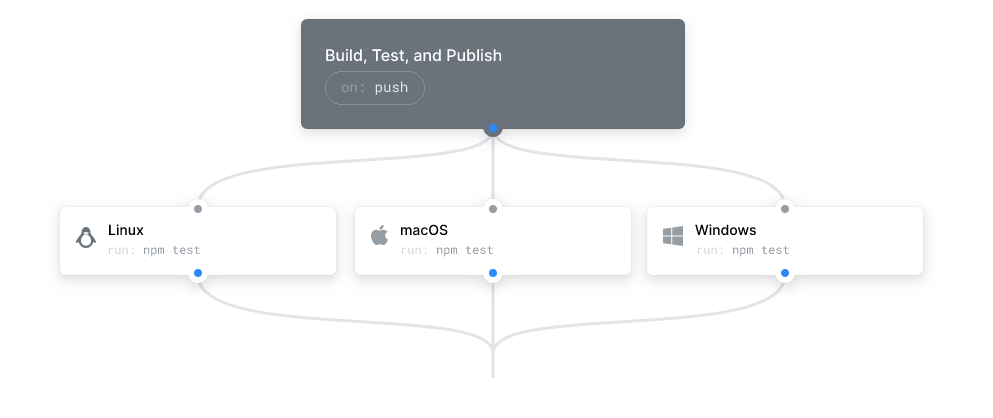Select gray input connector atop macOS job

(x=493, y=209)
